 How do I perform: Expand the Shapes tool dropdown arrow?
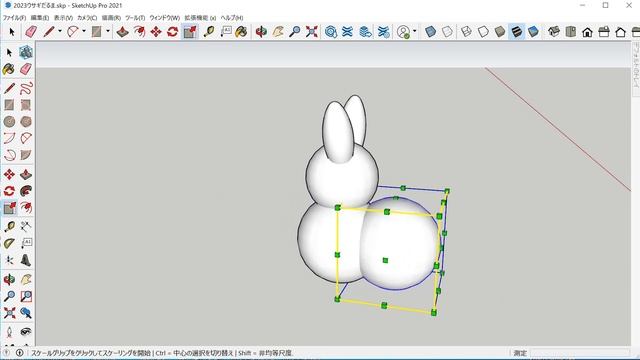point(108,31)
